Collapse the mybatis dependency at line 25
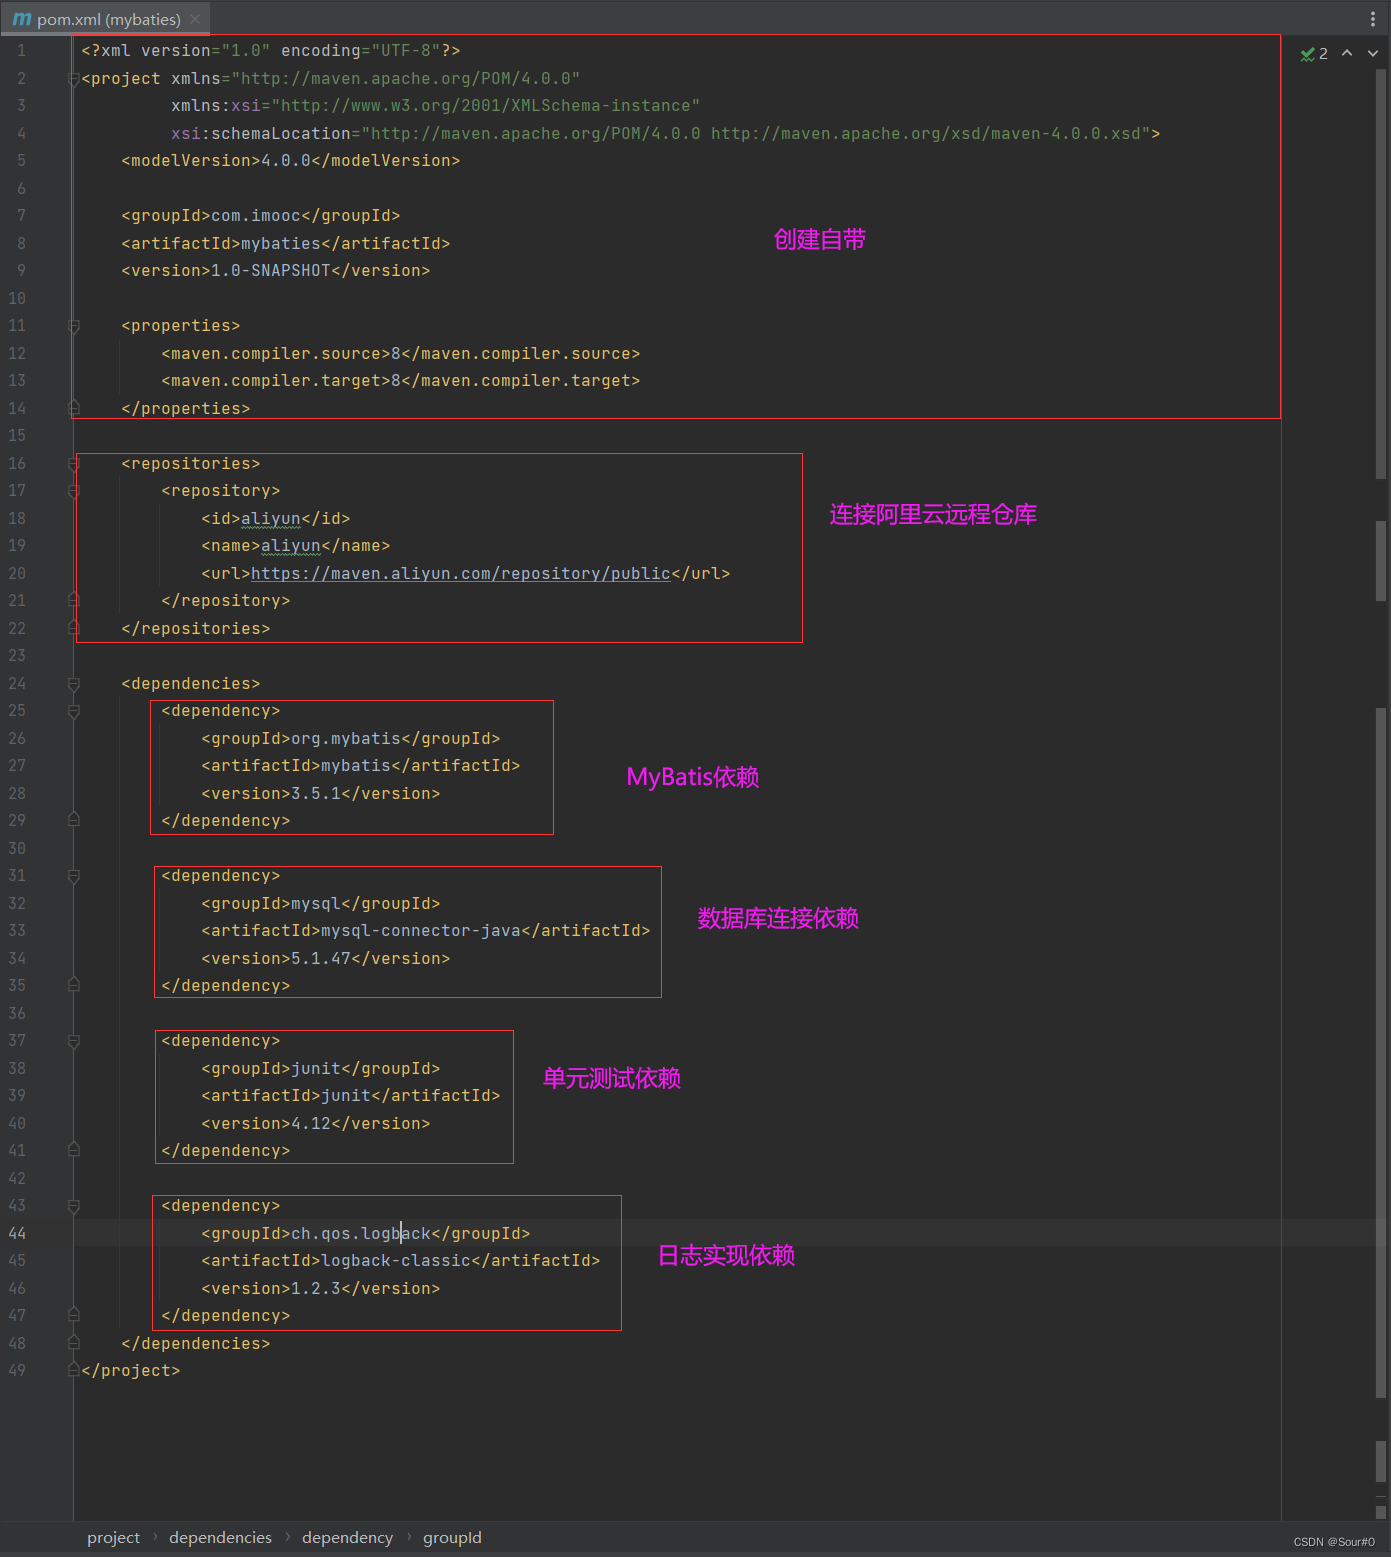 [73, 711]
